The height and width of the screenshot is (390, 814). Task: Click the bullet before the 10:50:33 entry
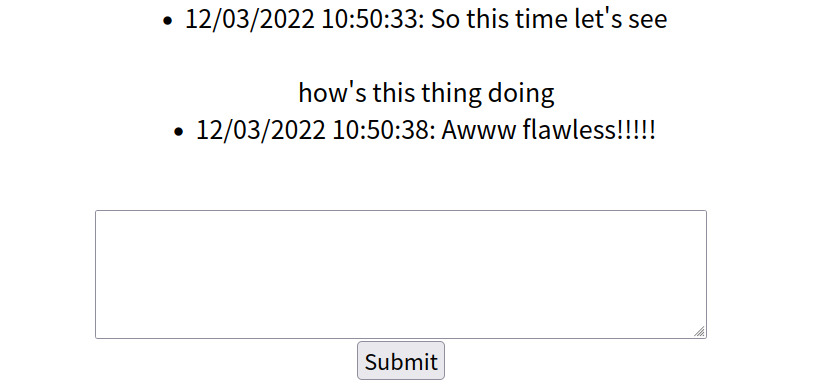[167, 21]
